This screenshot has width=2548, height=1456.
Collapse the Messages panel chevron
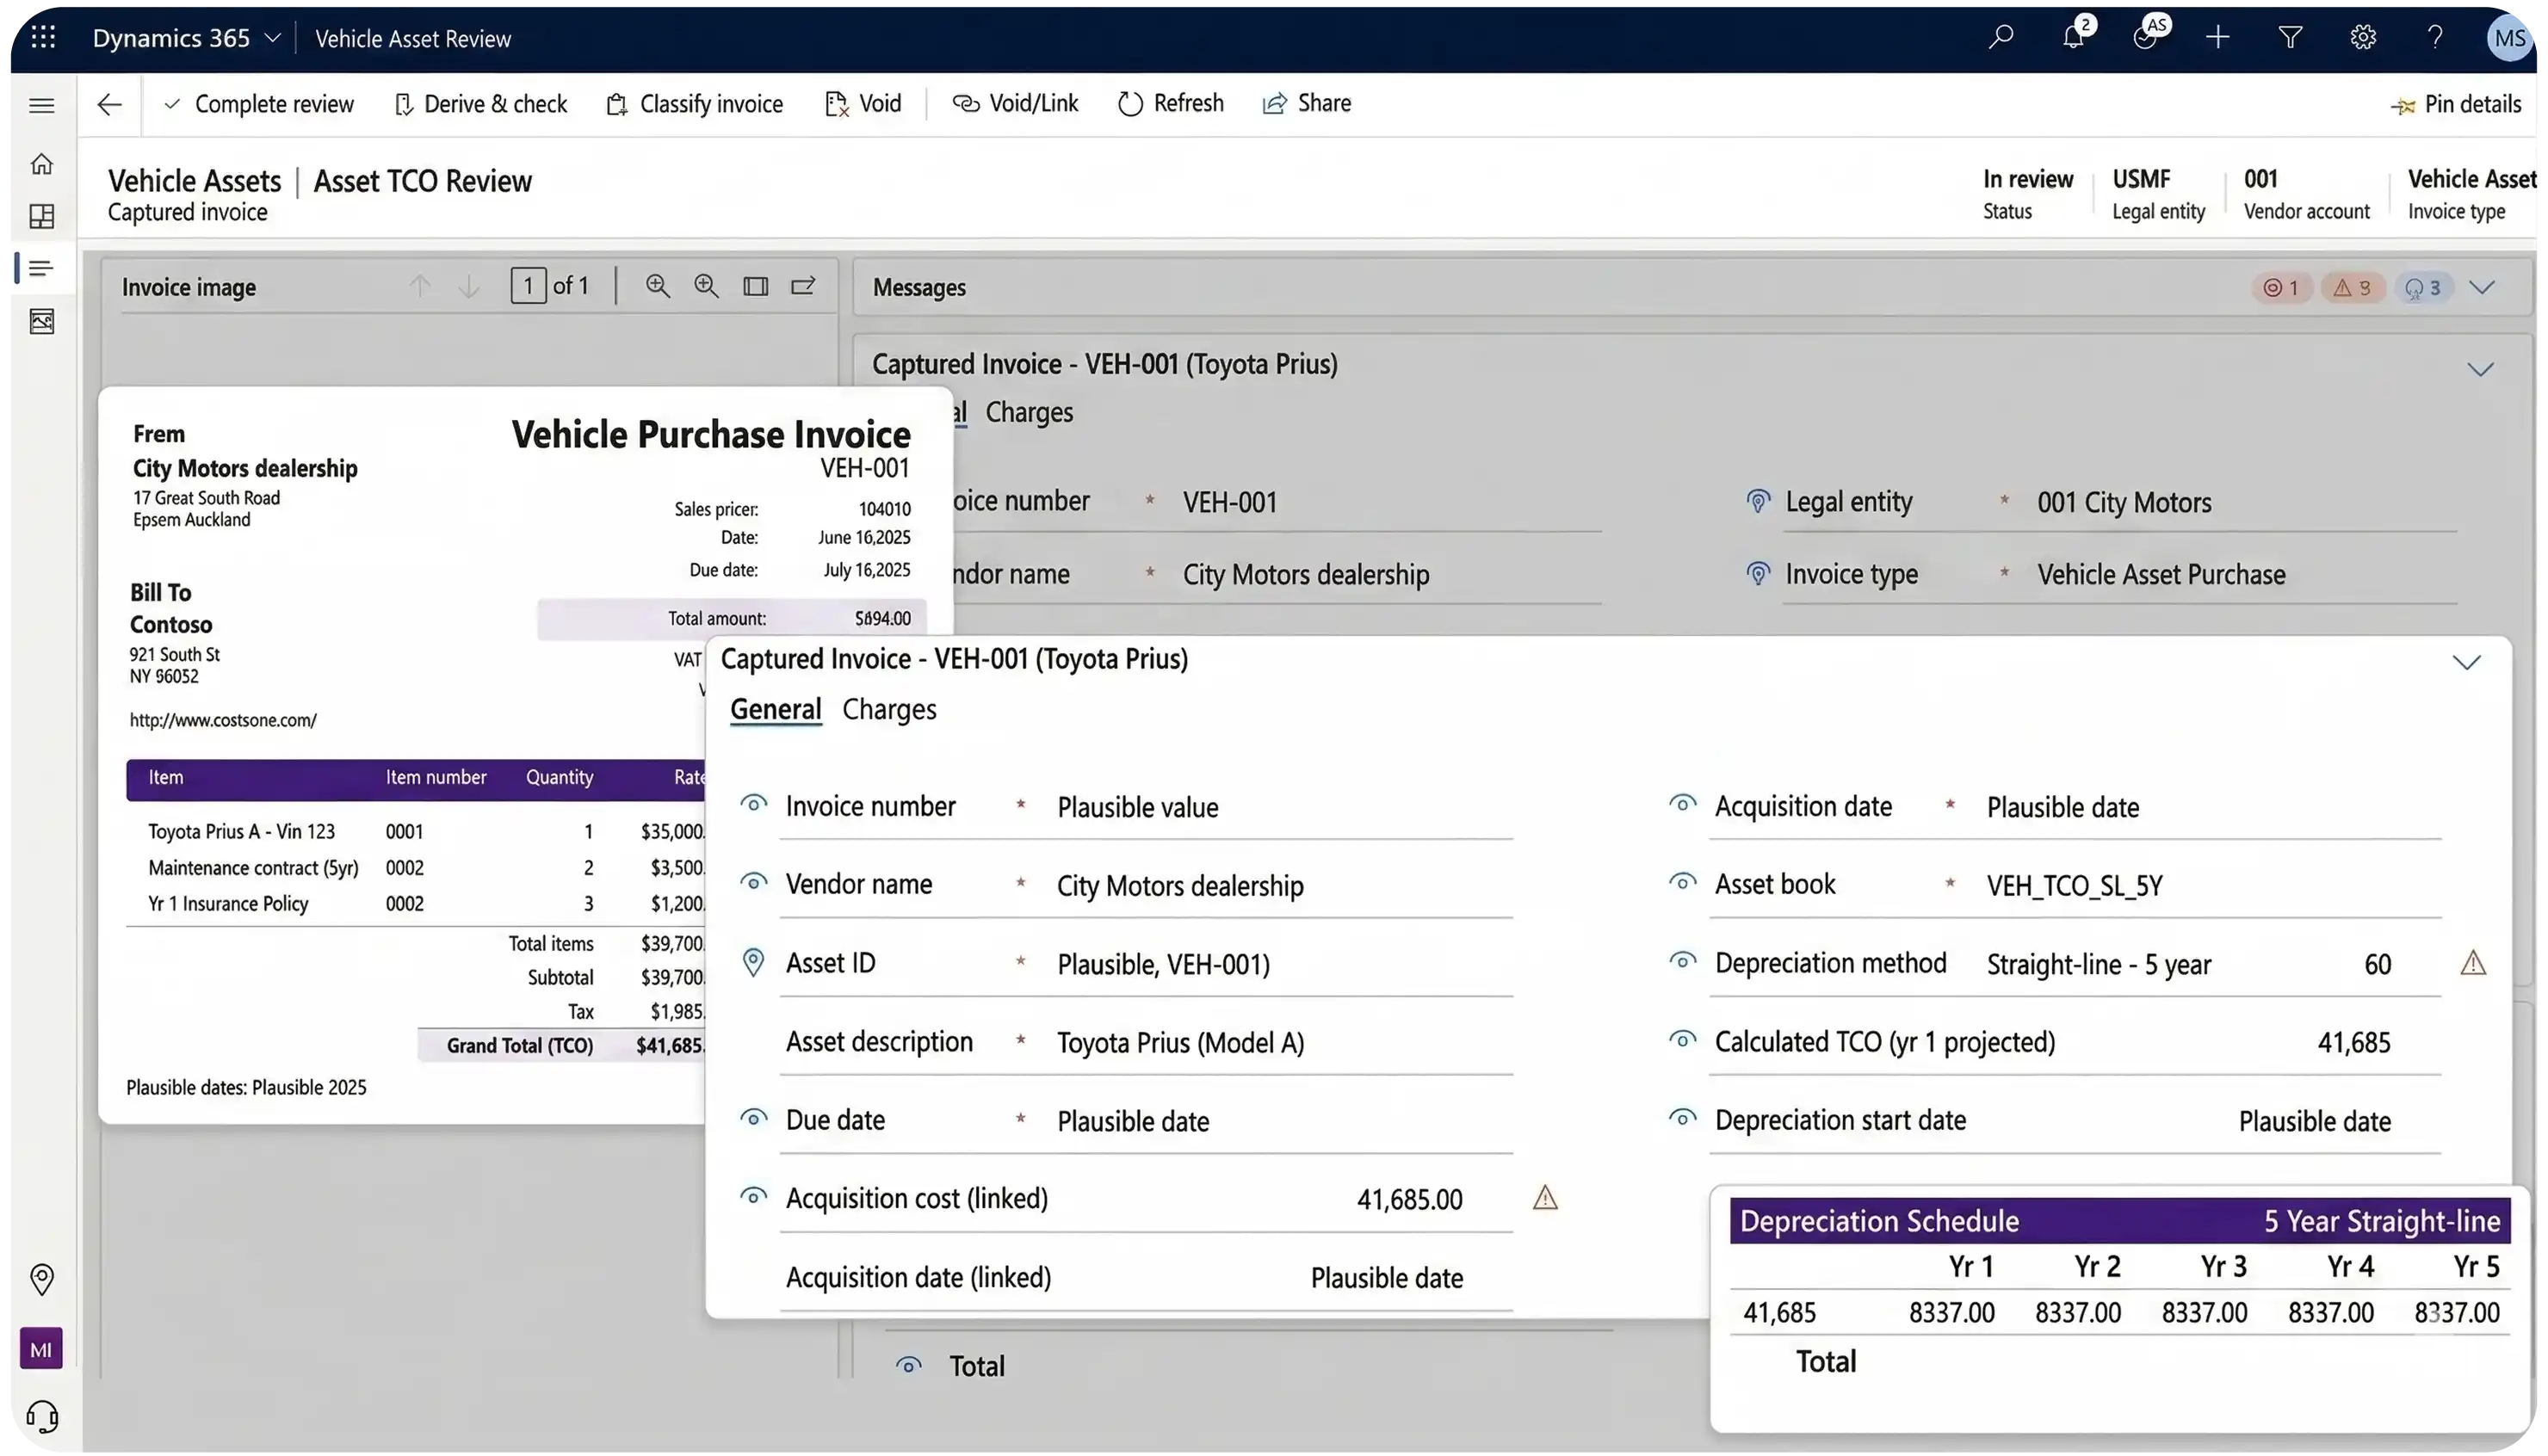click(2481, 288)
